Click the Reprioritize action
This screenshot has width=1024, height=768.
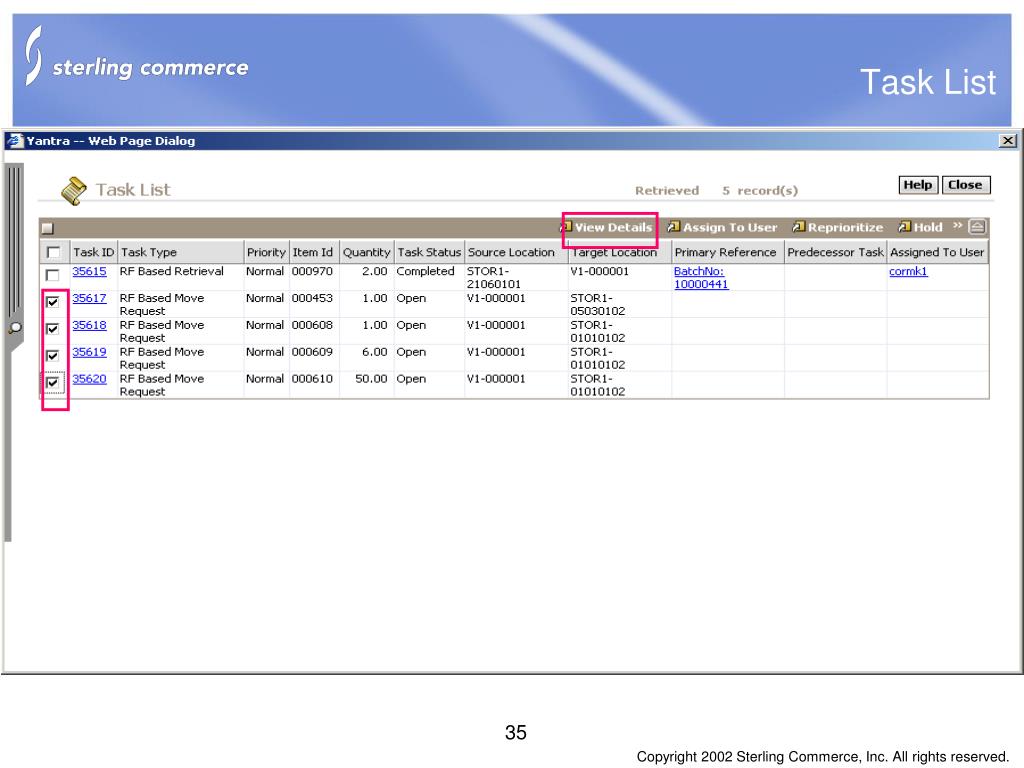(x=837, y=227)
